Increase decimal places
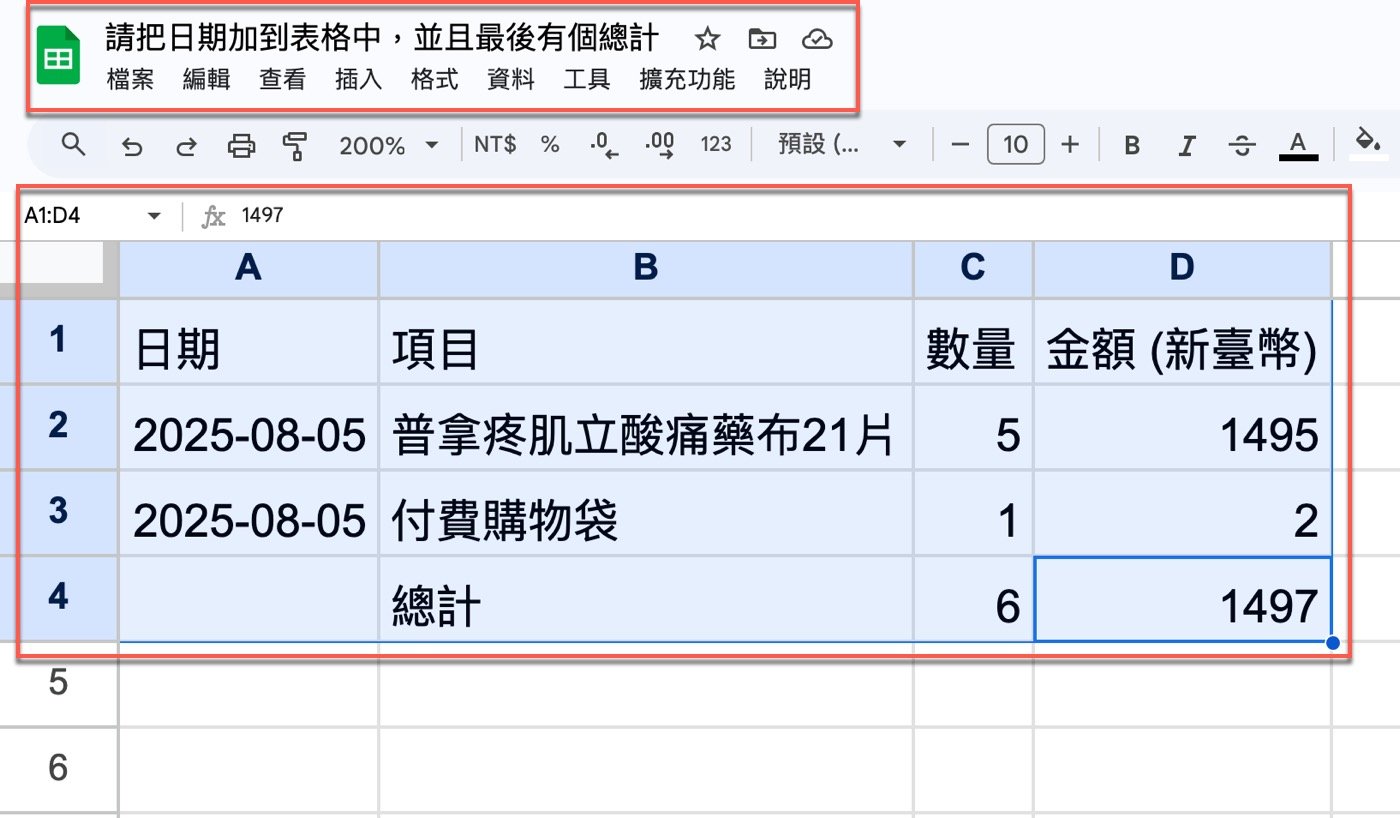1400x818 pixels. [660, 146]
